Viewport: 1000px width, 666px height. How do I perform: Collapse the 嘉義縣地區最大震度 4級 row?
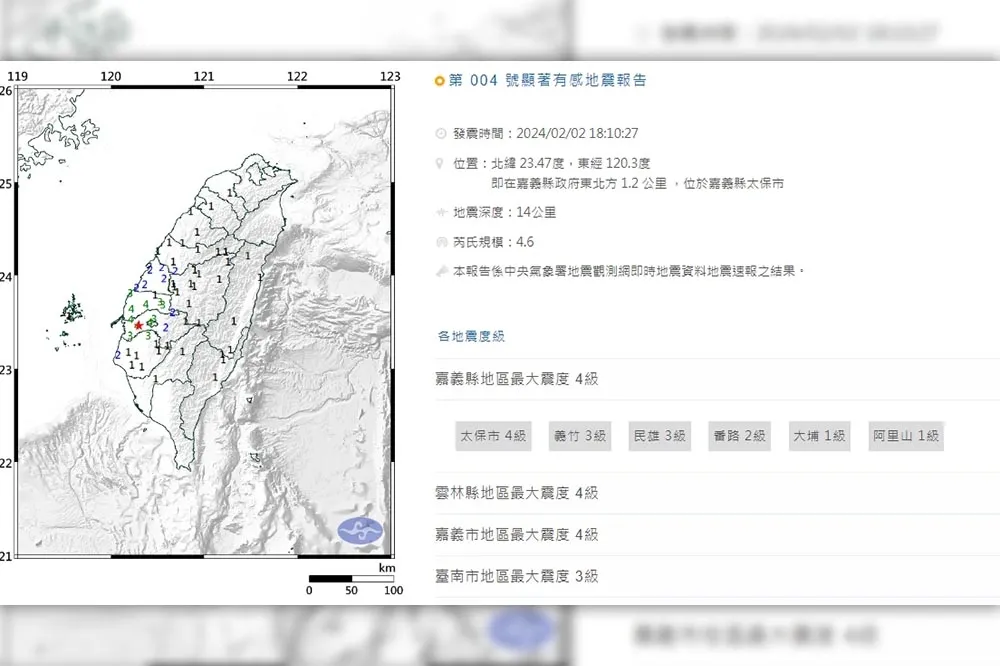pos(717,379)
